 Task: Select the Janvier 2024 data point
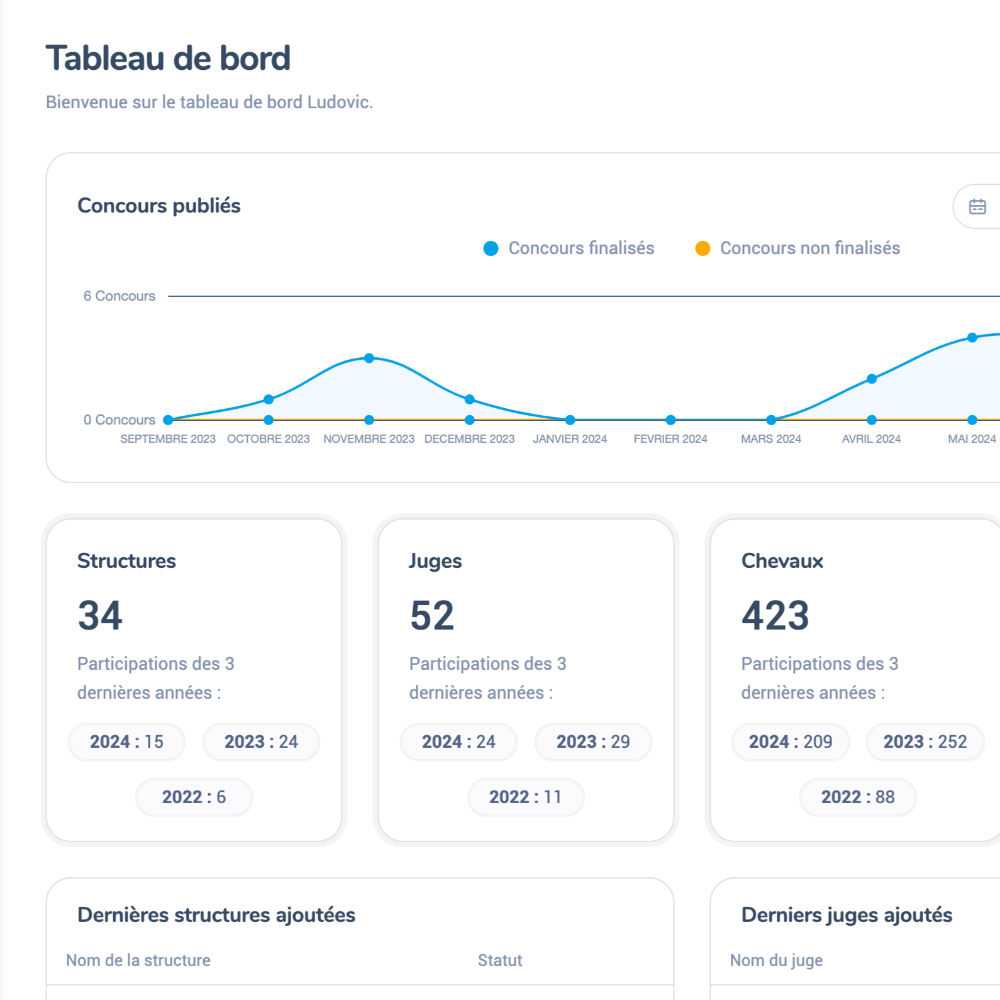pos(570,420)
